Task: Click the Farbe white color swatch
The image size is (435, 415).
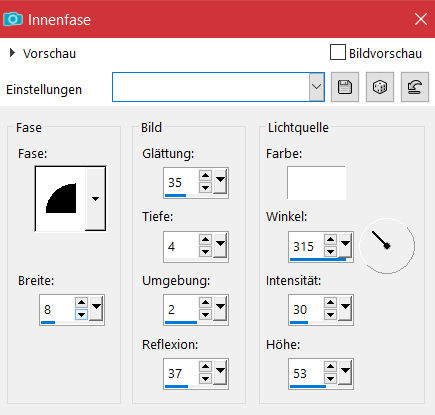Action: click(x=316, y=183)
